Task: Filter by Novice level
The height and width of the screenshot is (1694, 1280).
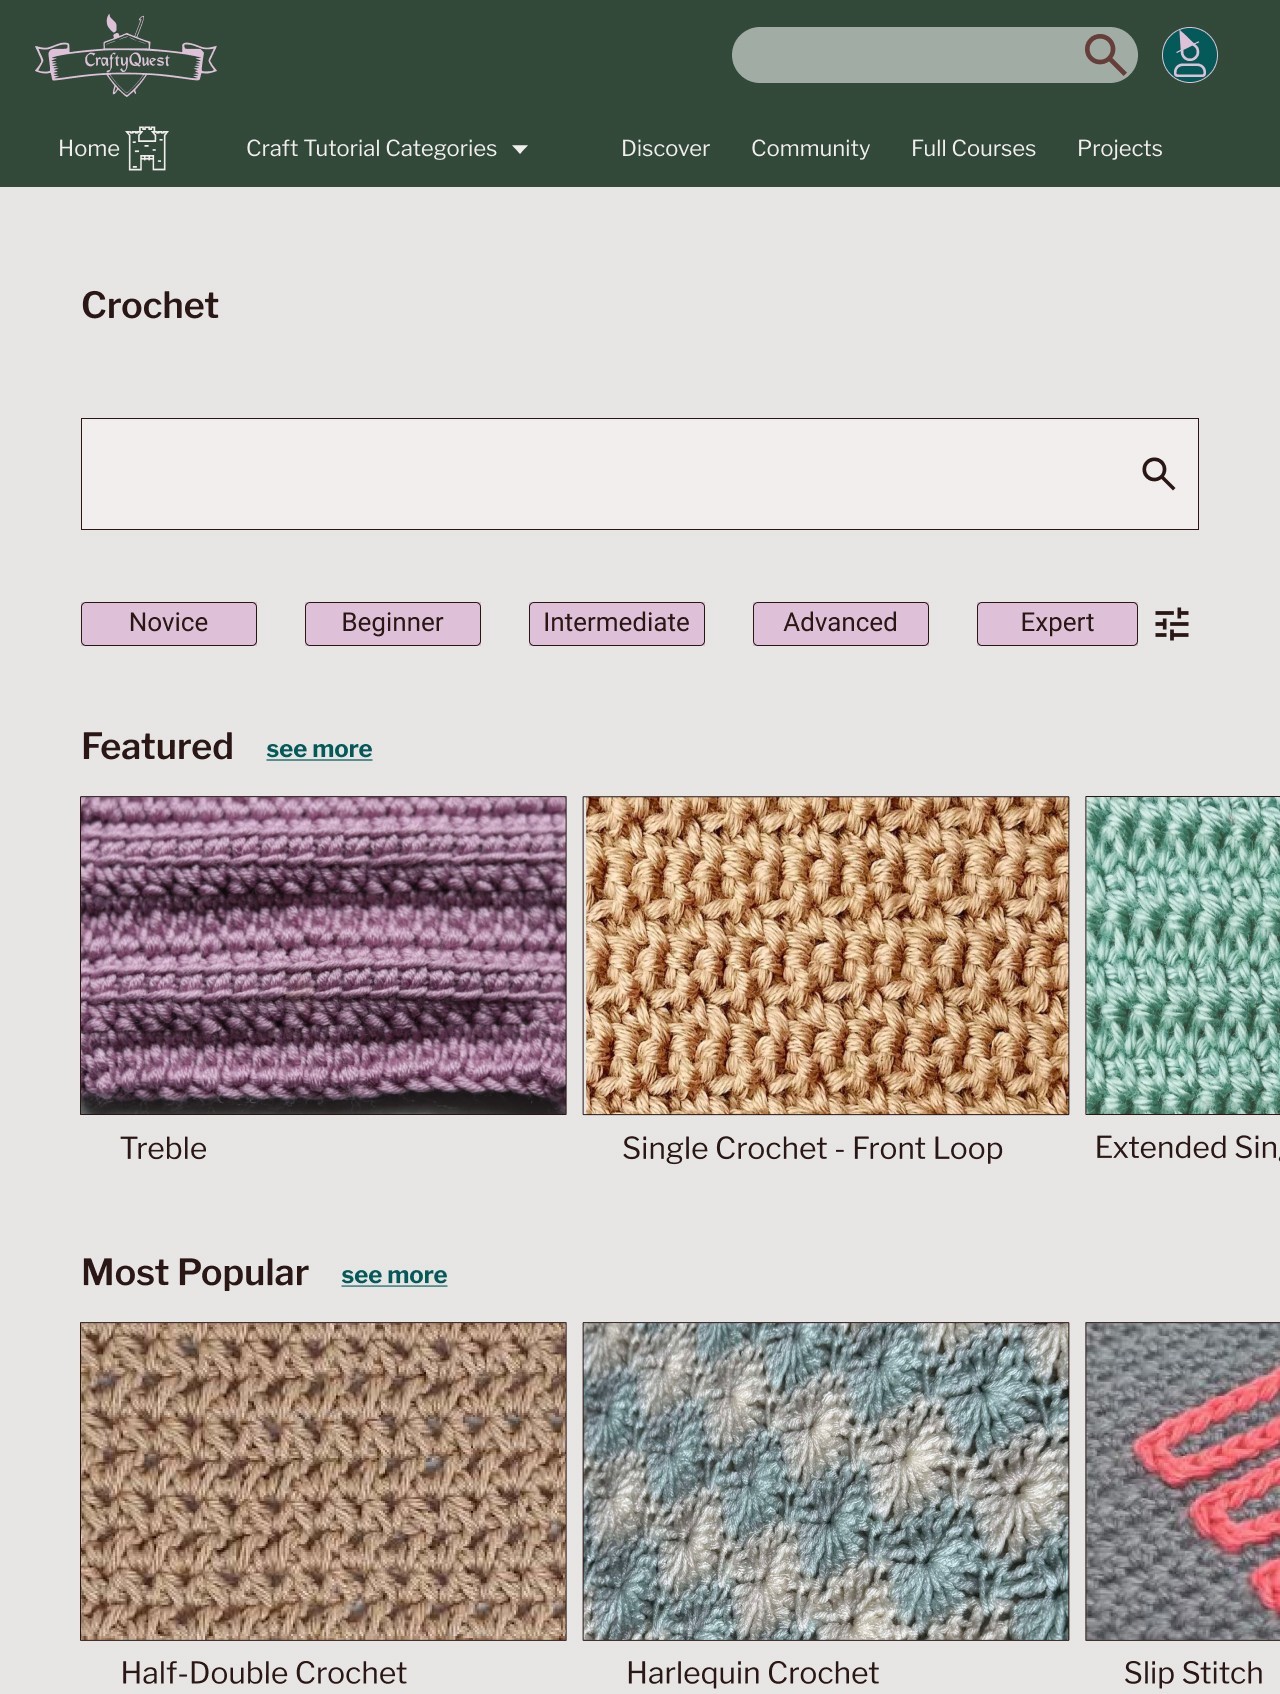Action: (169, 623)
